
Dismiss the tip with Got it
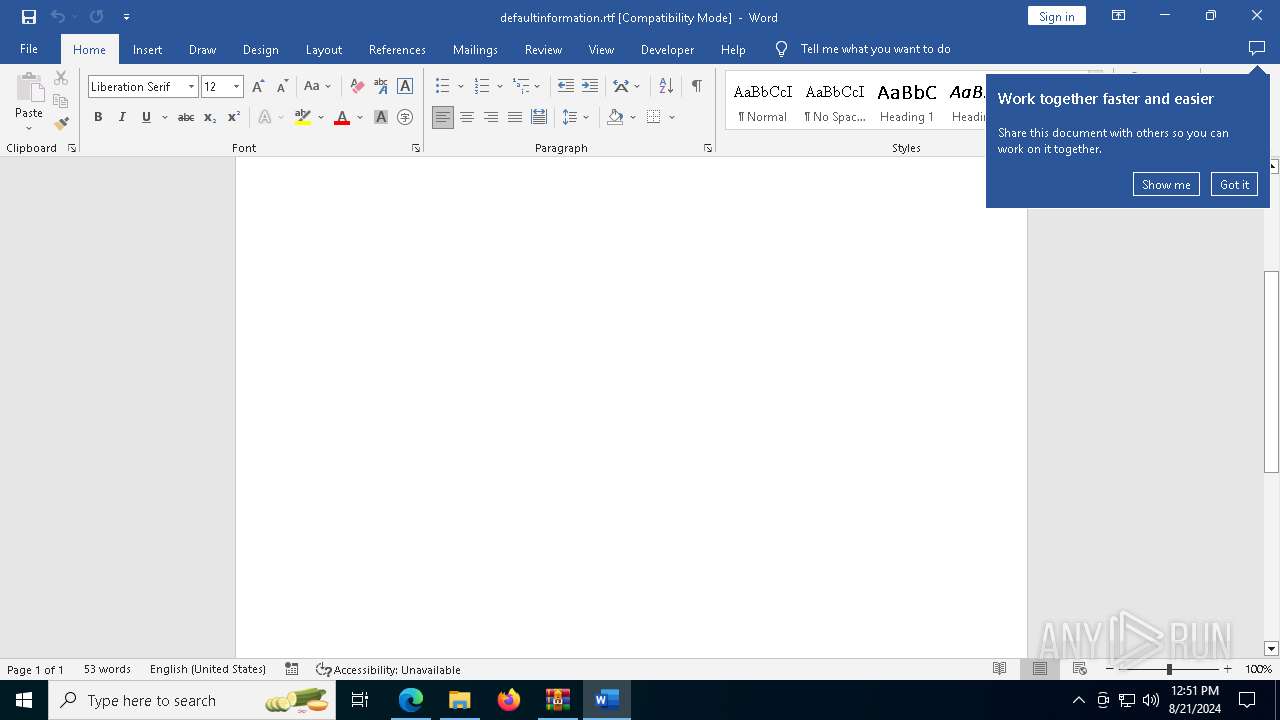tap(1234, 184)
